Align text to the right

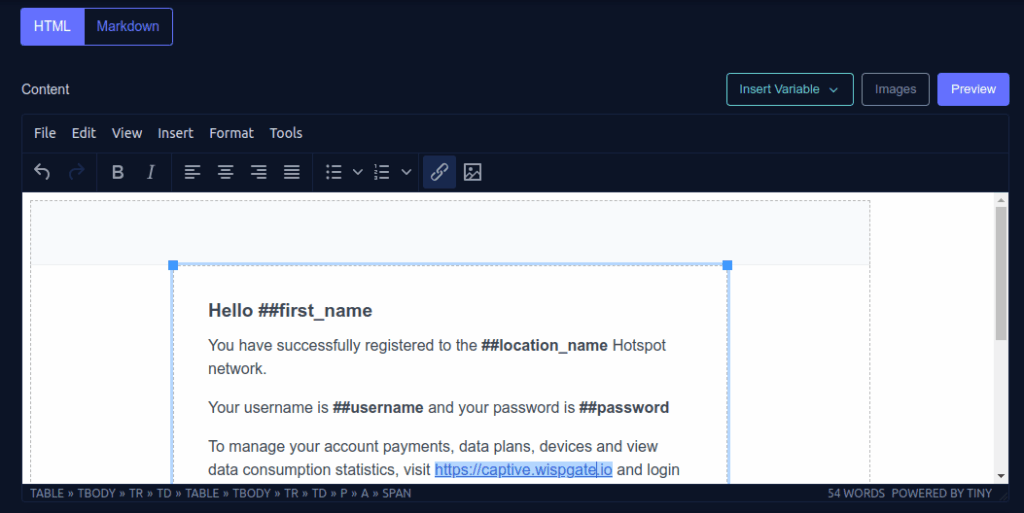coord(259,172)
